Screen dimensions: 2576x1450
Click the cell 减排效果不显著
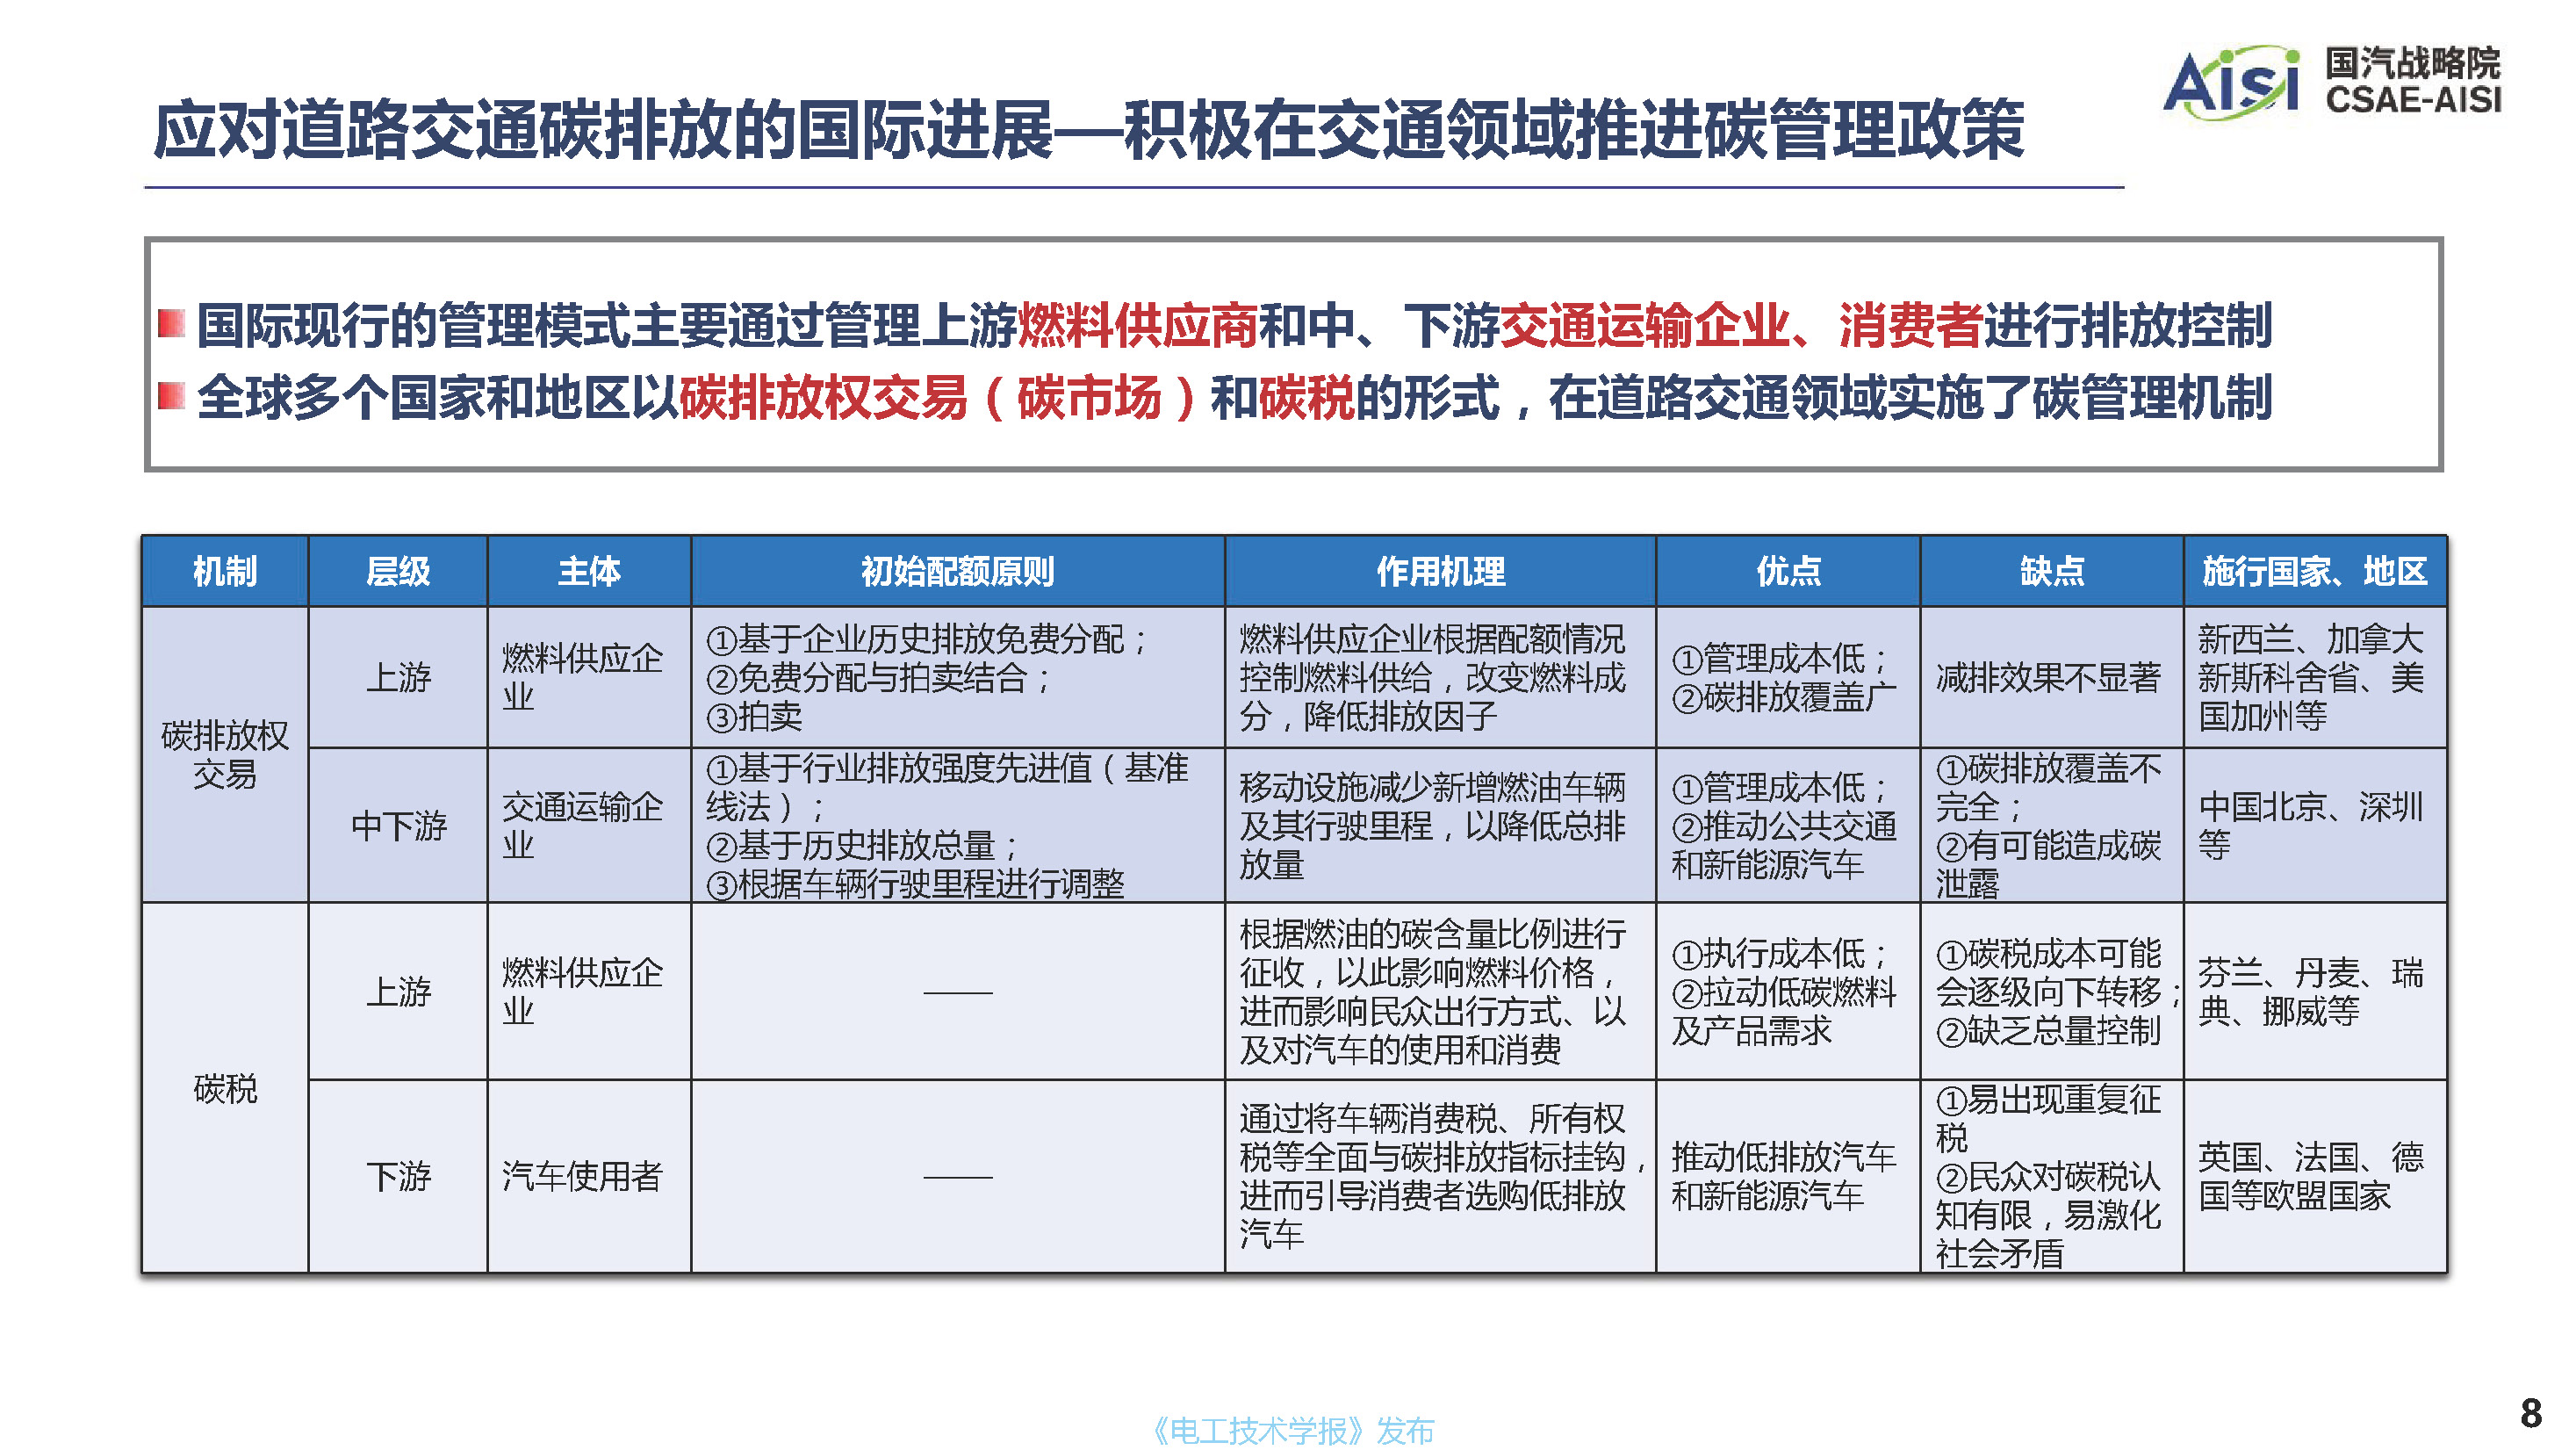coord(2052,677)
